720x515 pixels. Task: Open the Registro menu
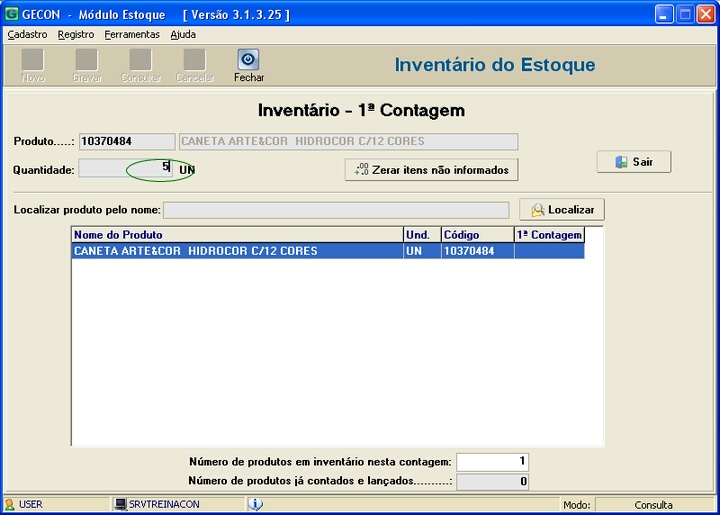point(76,34)
